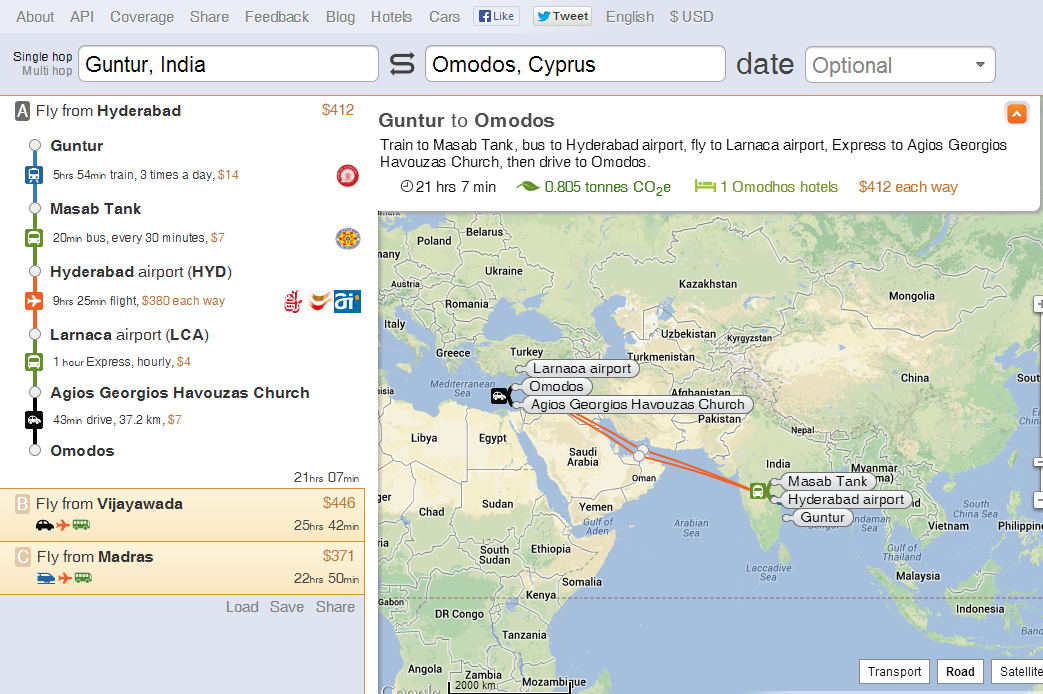The width and height of the screenshot is (1043, 694).
Task: Click the black car icon for the drive to Omodos
Action: point(34,420)
